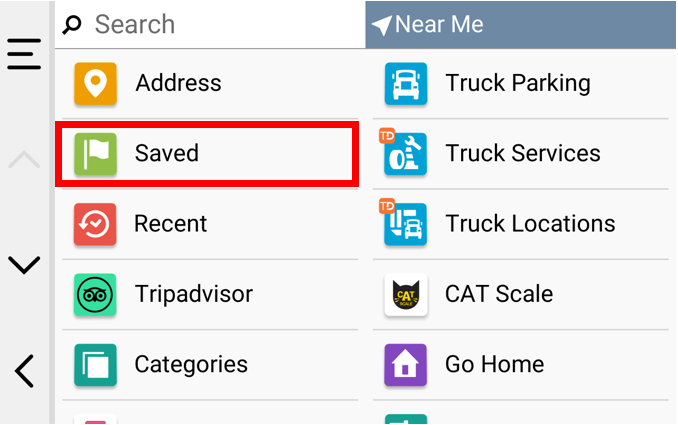Open the Saved places list
The image size is (678, 425).
pyautogui.click(x=167, y=154)
